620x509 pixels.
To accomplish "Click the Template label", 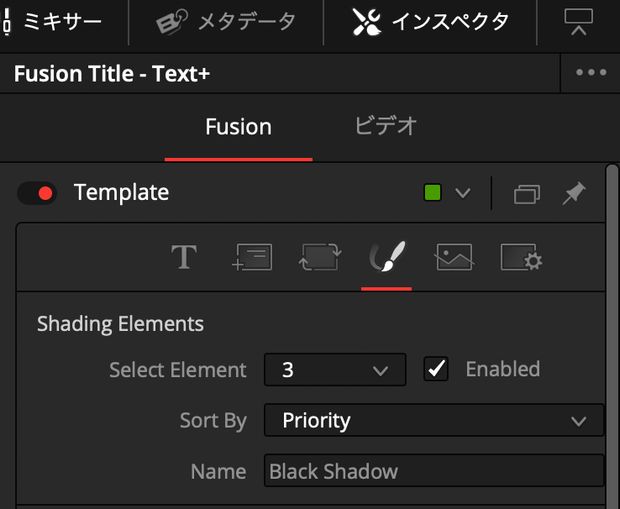I will (121, 193).
